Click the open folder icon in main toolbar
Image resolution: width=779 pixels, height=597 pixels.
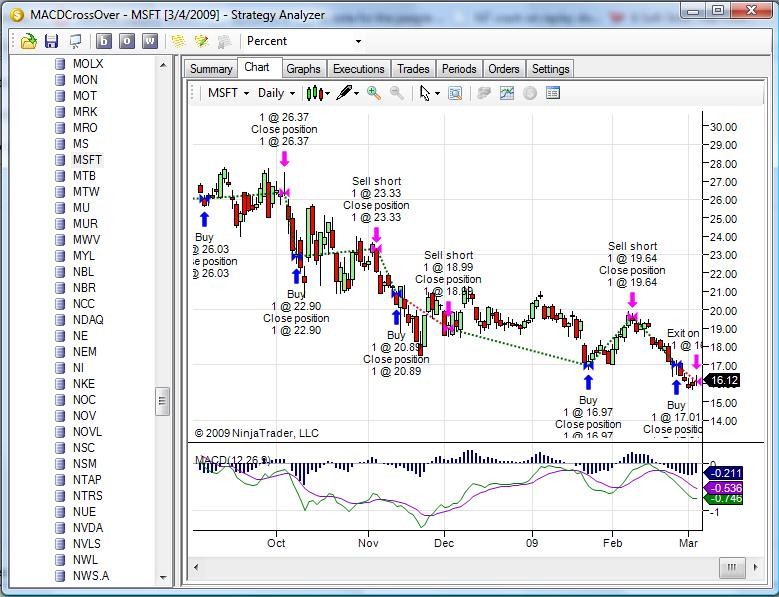pos(28,41)
